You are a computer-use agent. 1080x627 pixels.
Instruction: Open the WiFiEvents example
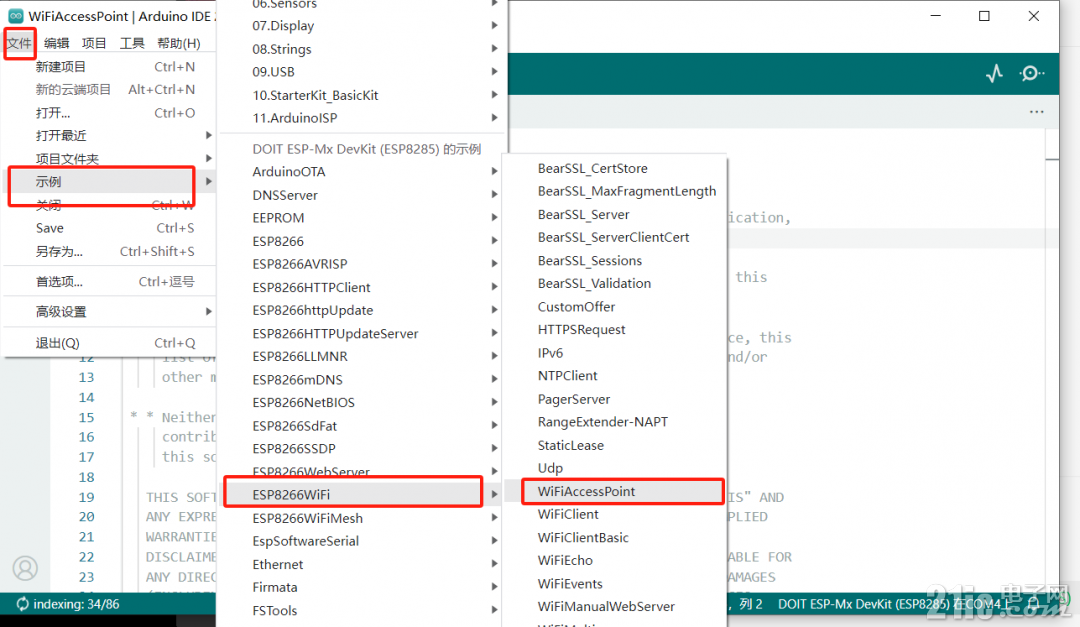(614, 584)
